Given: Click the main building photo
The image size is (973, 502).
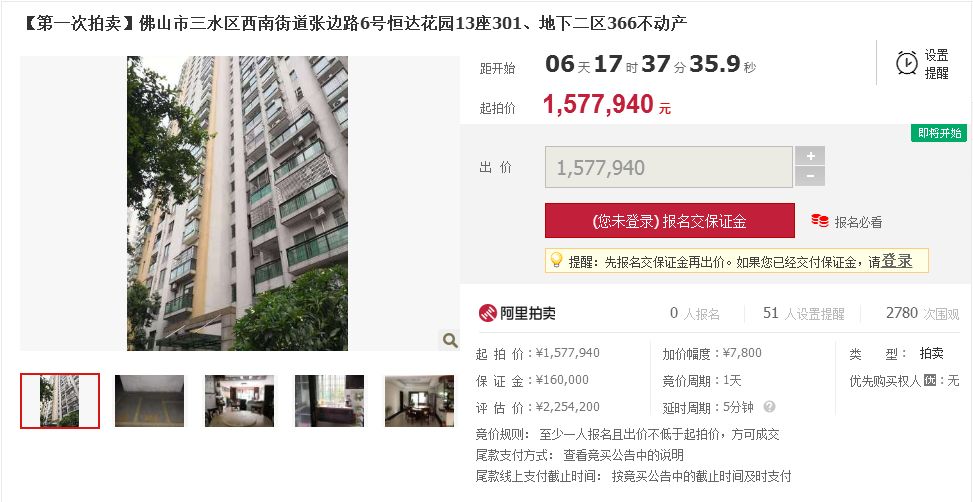Looking at the screenshot, I should (238, 204).
